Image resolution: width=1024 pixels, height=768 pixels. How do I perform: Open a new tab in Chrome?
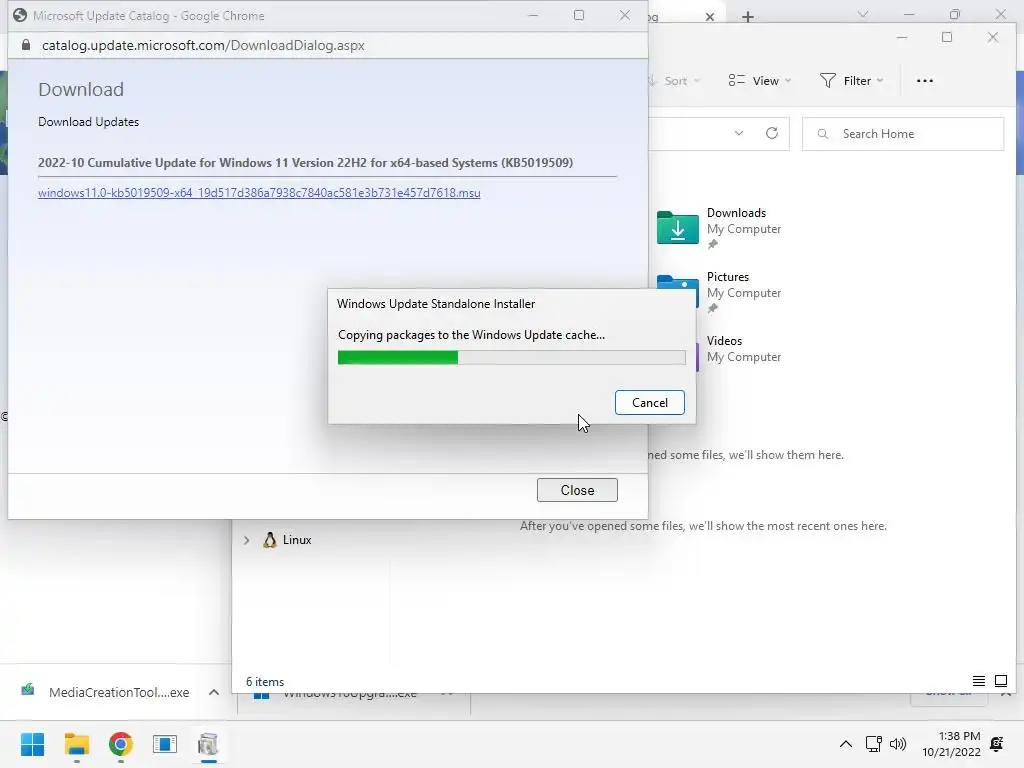748,16
